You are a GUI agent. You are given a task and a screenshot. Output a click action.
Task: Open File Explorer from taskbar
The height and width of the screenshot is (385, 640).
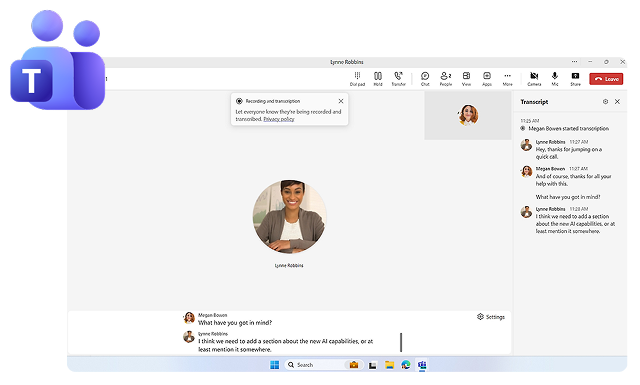click(389, 365)
